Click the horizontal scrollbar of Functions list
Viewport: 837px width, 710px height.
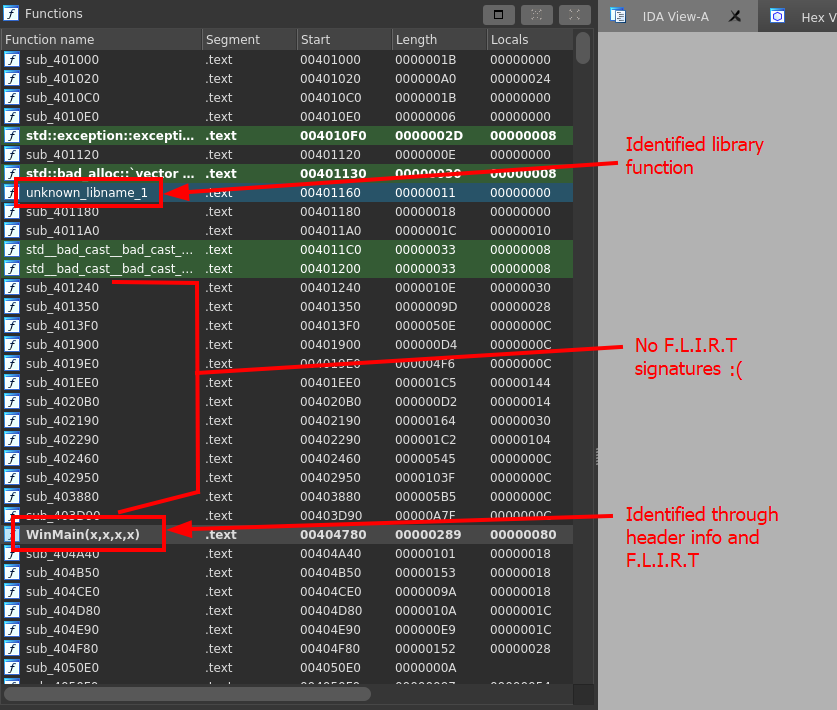click(187, 694)
